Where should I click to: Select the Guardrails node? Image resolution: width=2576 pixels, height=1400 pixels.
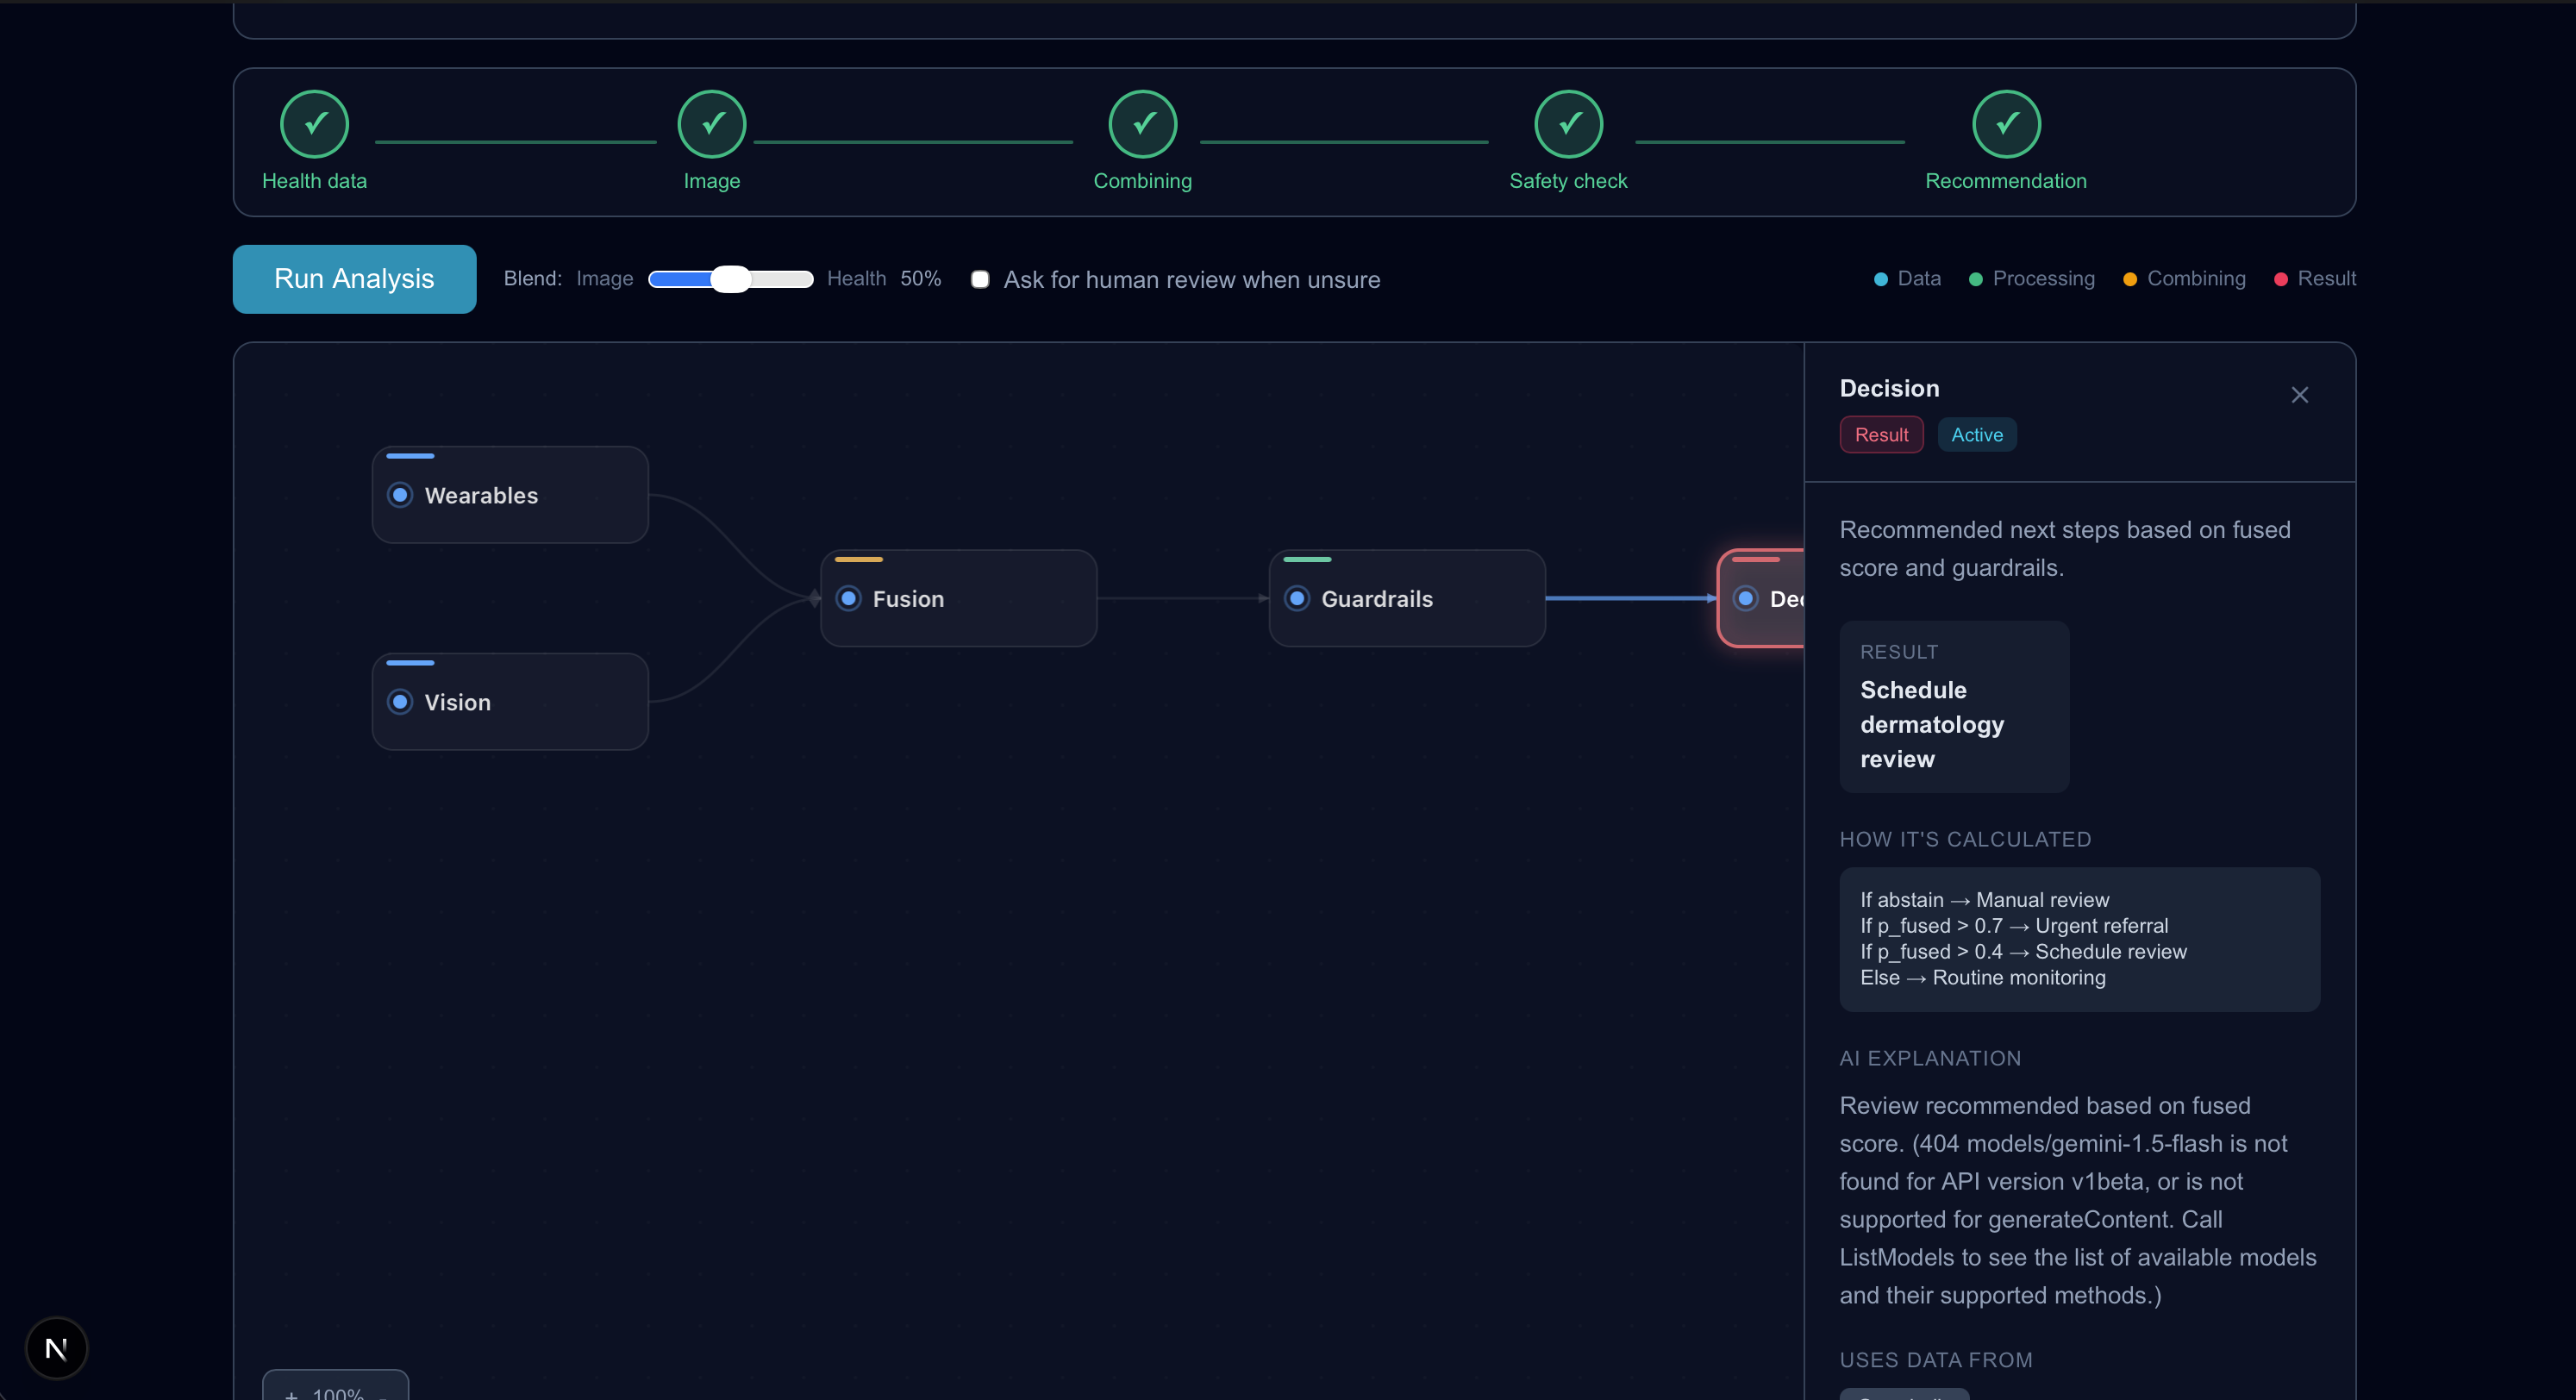(x=1406, y=598)
